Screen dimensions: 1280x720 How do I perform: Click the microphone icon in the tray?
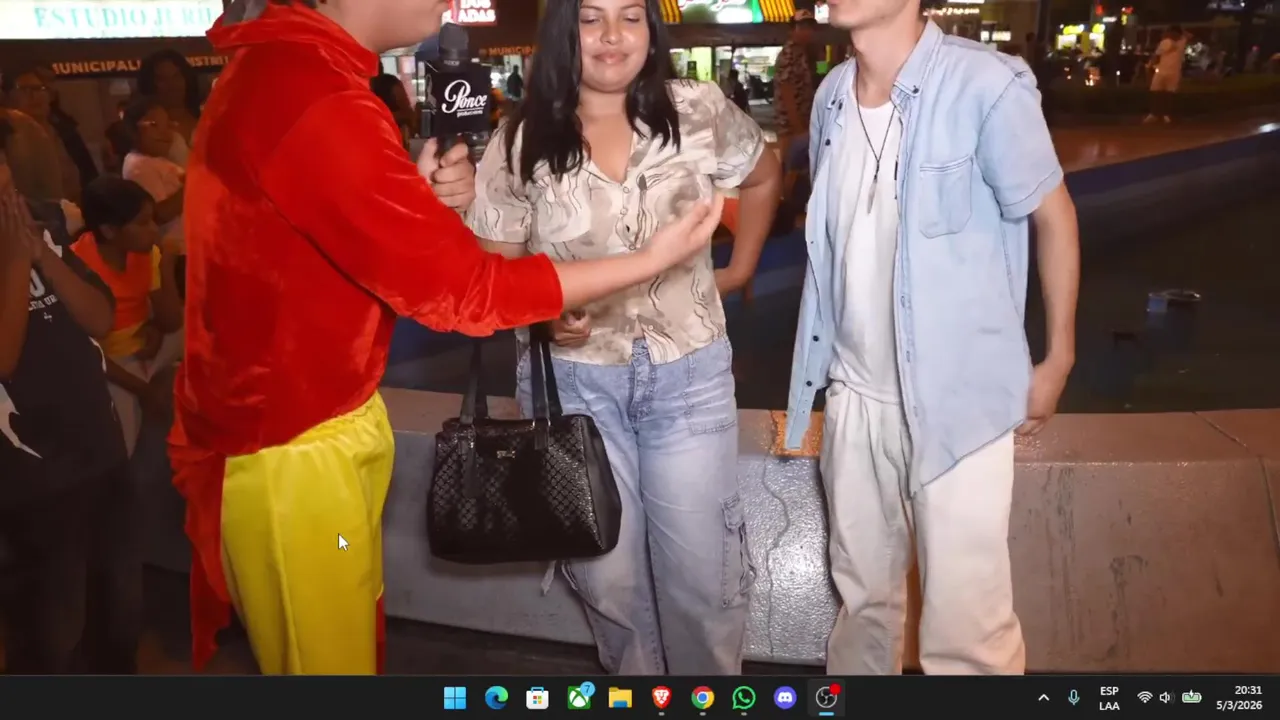pos(1073,698)
